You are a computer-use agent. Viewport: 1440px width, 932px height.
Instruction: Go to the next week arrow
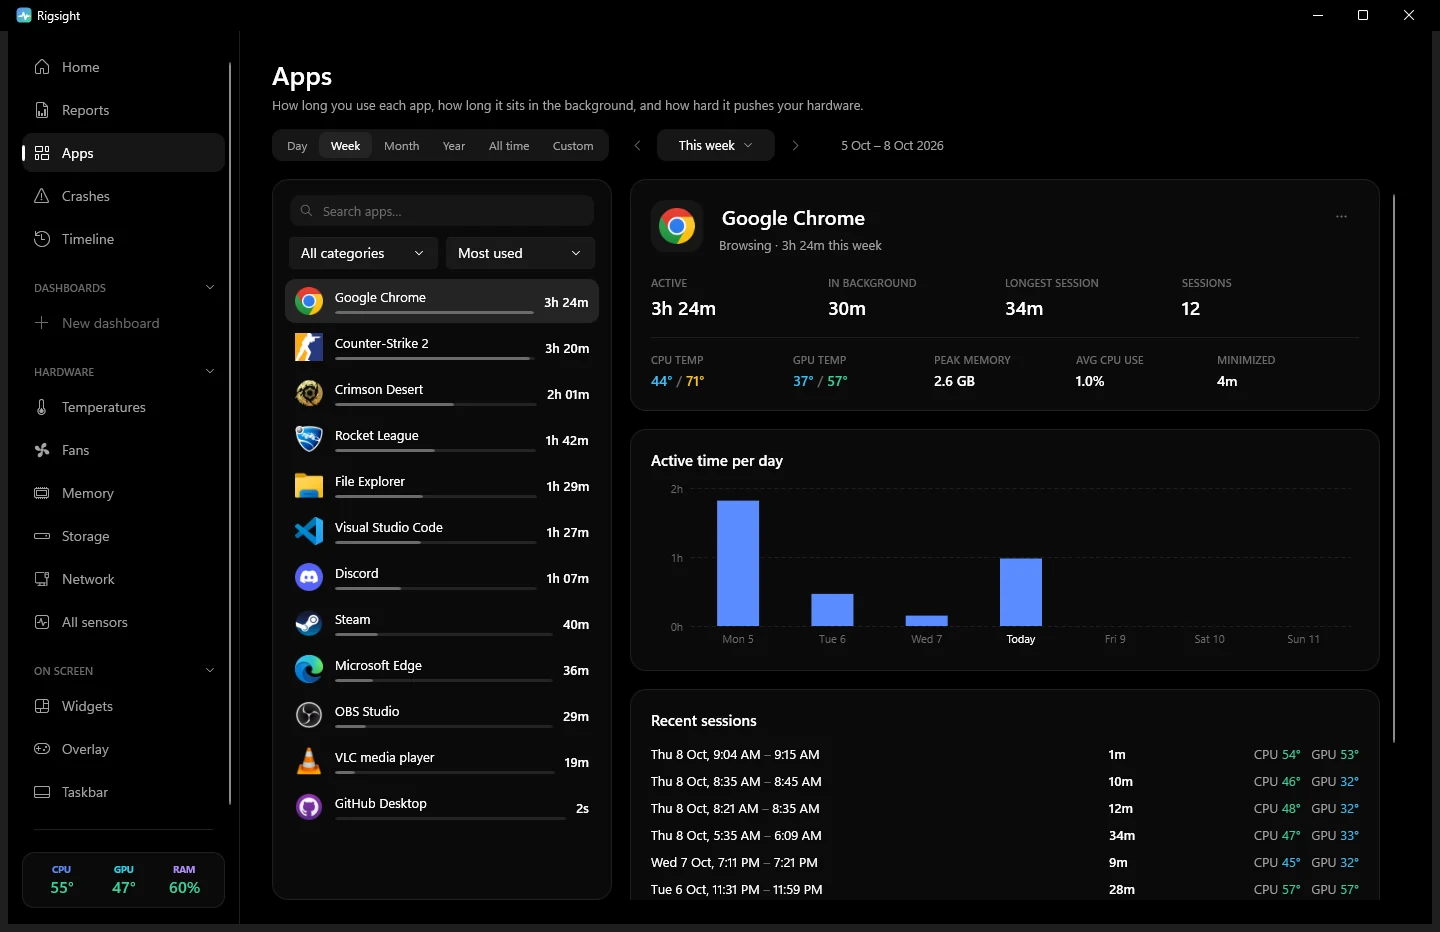tap(795, 145)
